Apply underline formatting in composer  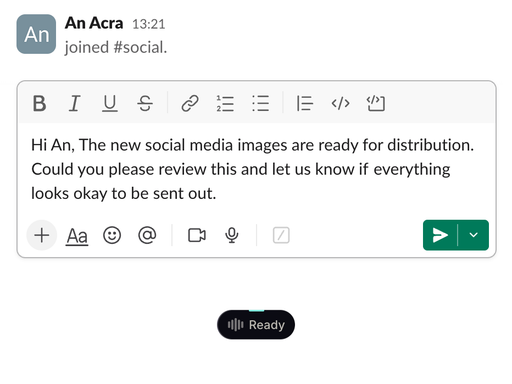(110, 103)
